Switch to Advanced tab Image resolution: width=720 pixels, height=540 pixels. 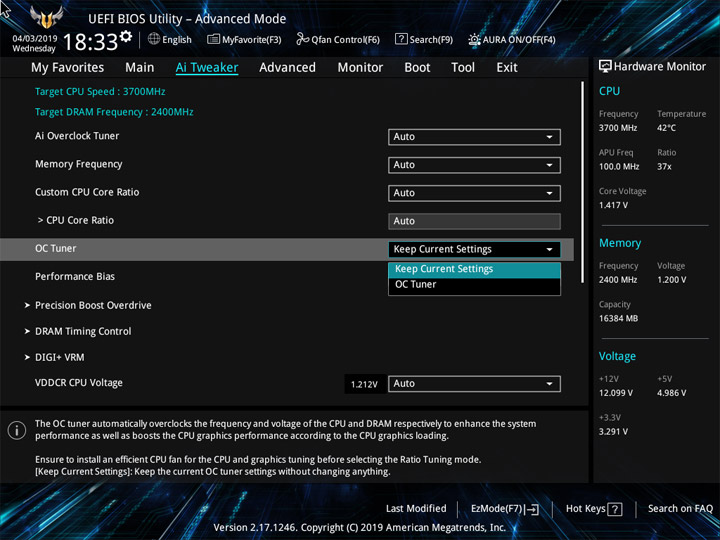[287, 68]
